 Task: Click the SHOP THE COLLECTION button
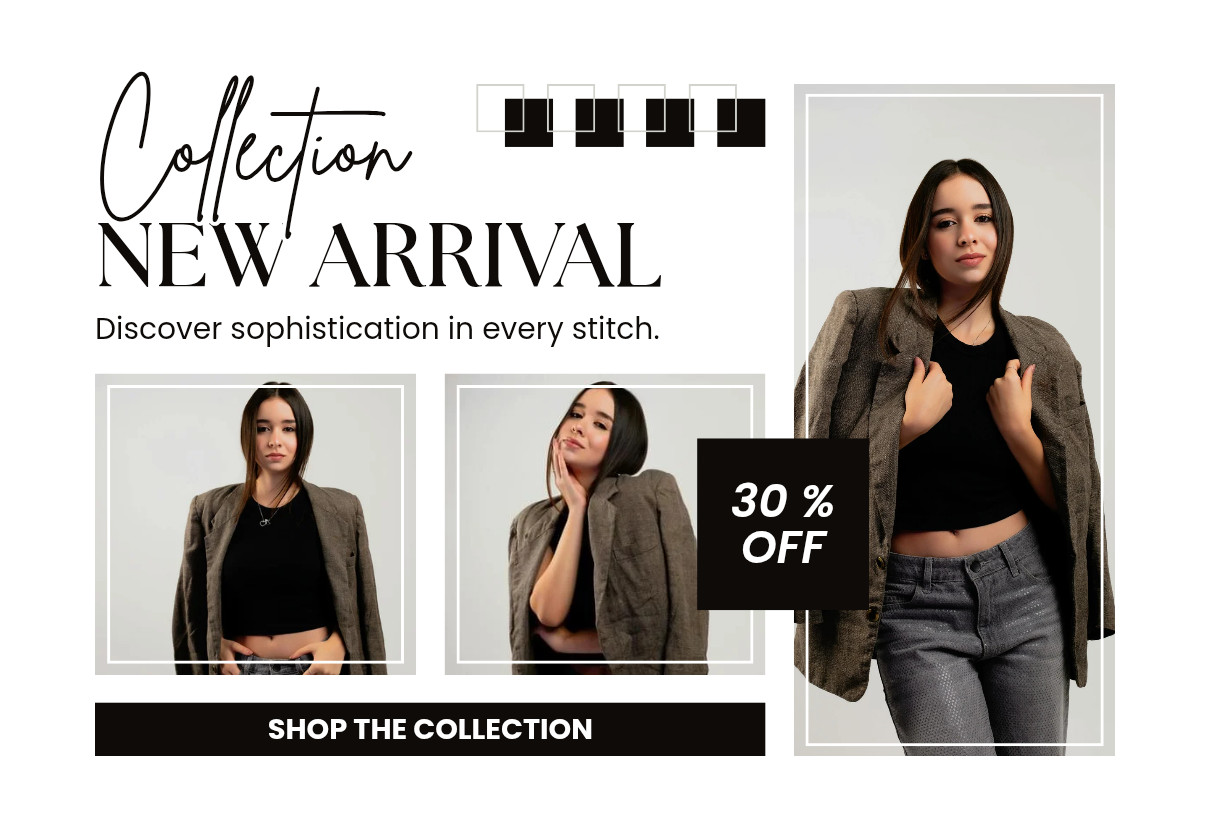[x=430, y=729]
